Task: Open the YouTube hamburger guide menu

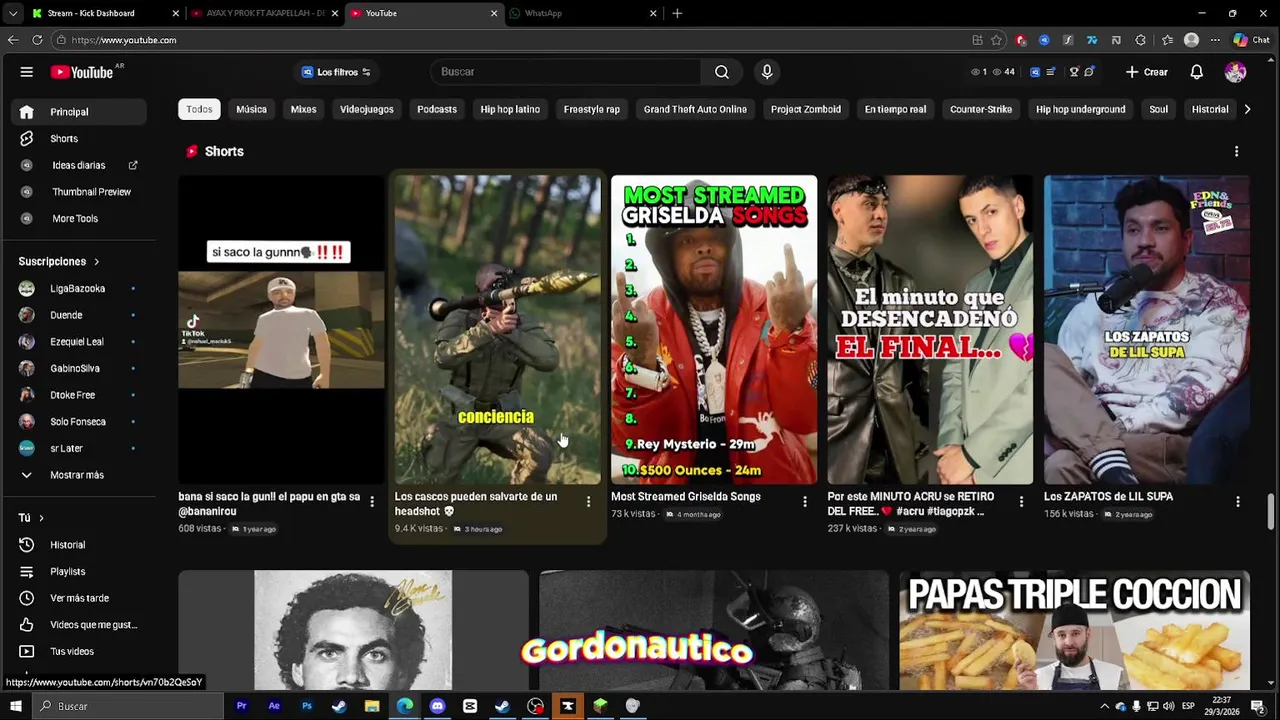Action: (27, 72)
